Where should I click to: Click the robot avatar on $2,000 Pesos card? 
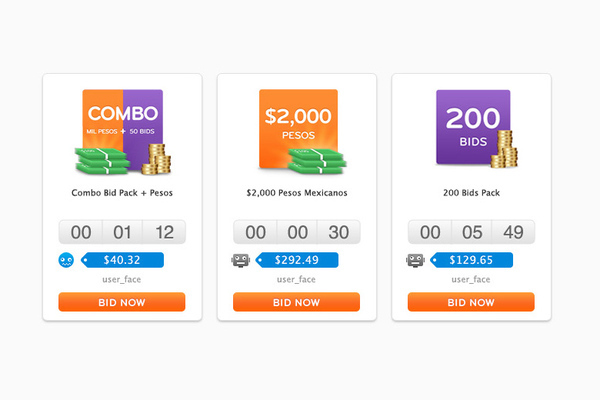coord(241,261)
